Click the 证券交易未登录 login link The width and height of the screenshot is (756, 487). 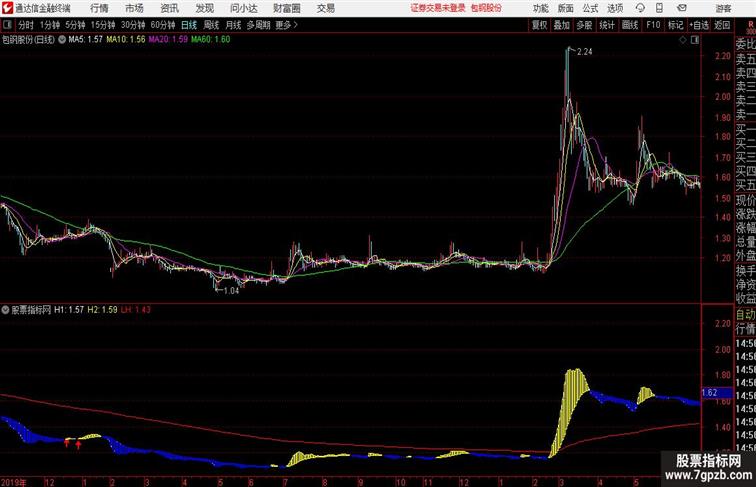438,8
